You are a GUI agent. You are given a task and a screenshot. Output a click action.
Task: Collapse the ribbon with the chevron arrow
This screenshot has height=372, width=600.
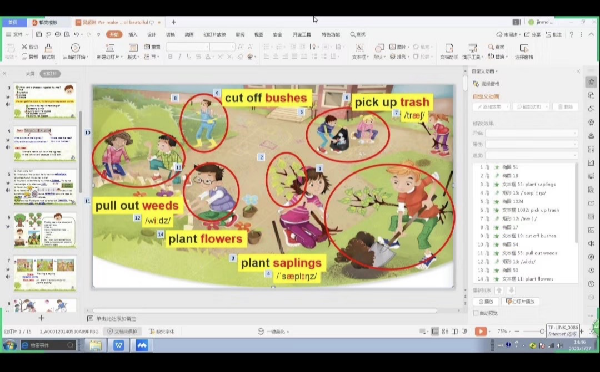(x=591, y=34)
